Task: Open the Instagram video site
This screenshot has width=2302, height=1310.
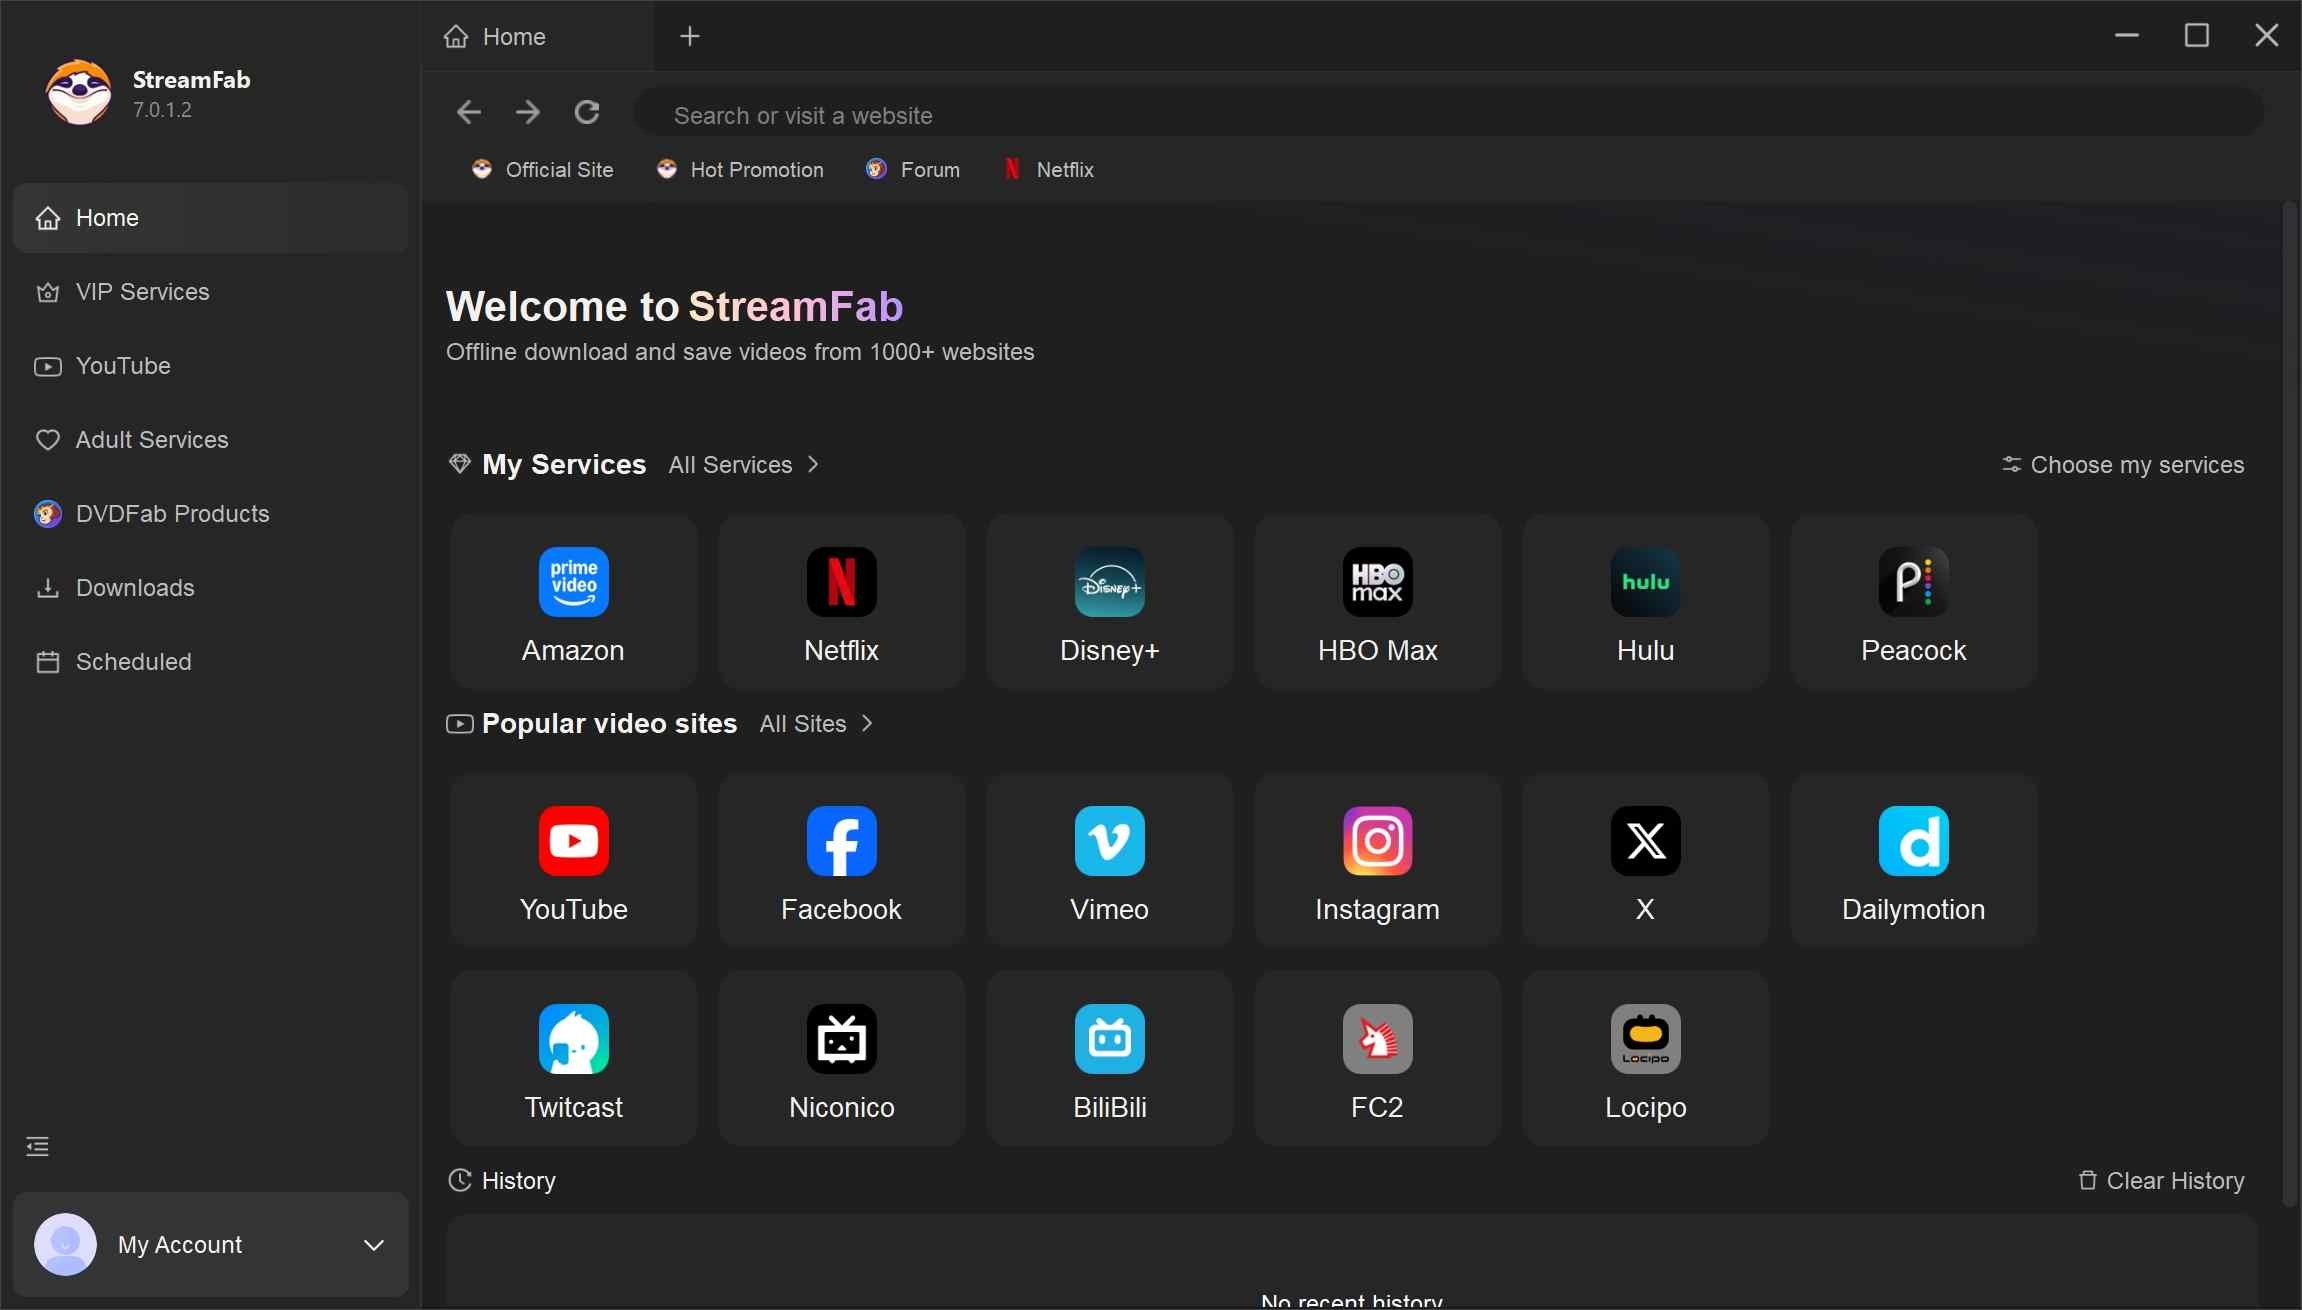Action: [x=1377, y=860]
